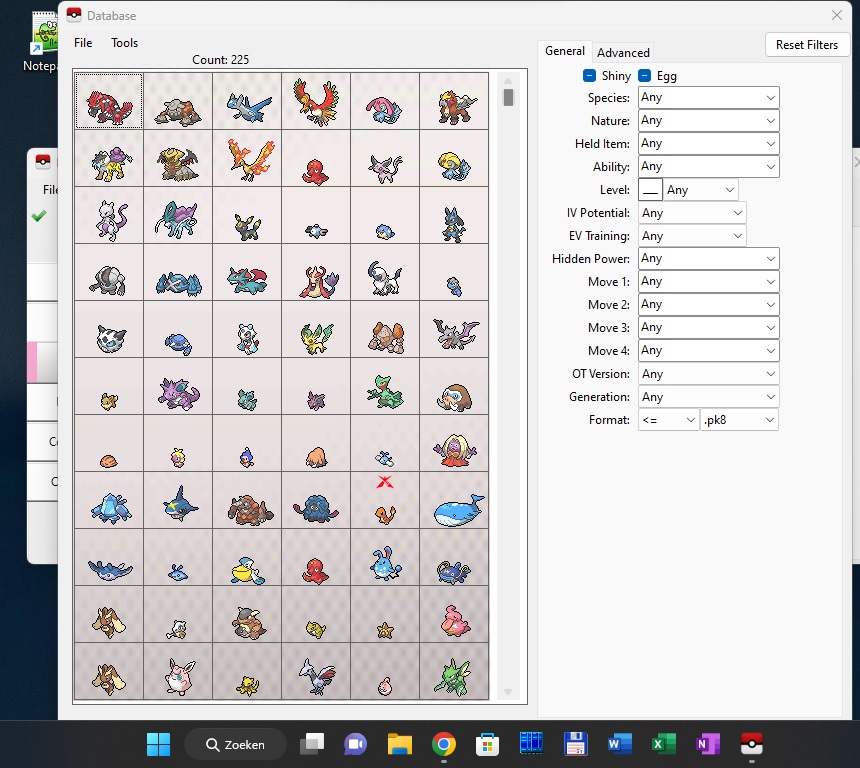The height and width of the screenshot is (768, 860).
Task: Open the Level comparison dropdown
Action: point(700,190)
